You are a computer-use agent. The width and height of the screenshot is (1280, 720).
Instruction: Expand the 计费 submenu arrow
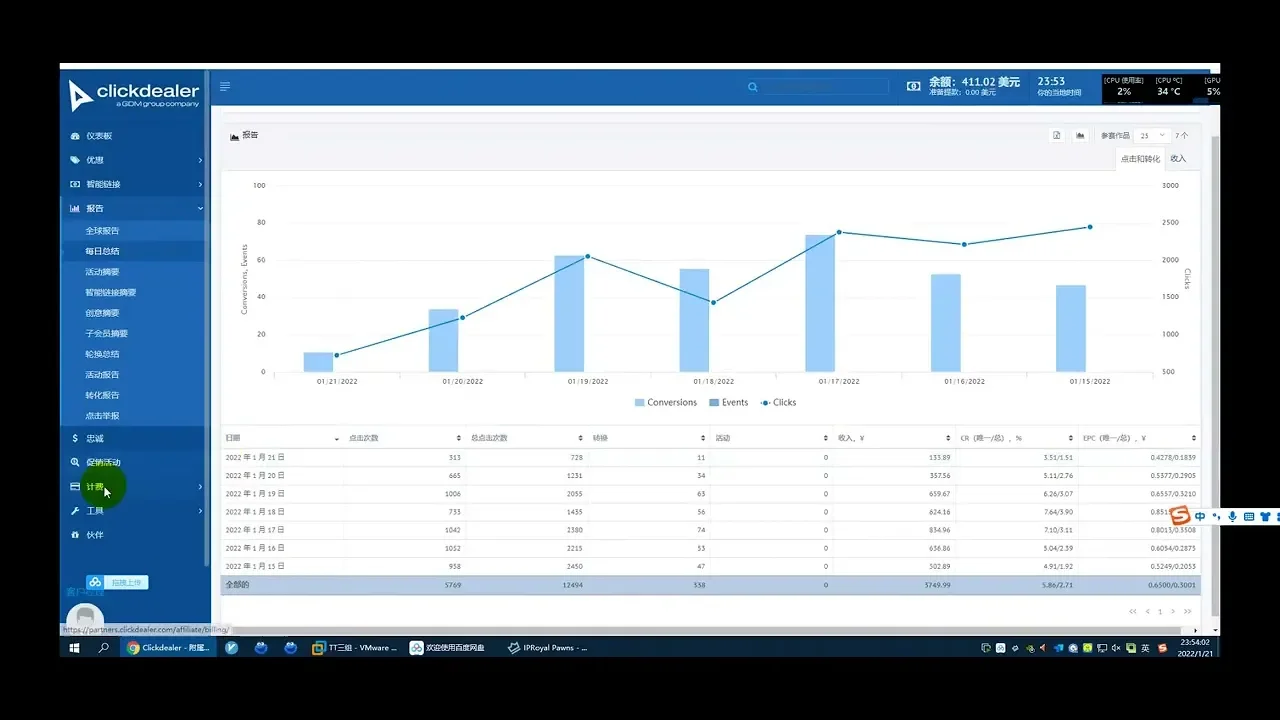[x=200, y=487]
